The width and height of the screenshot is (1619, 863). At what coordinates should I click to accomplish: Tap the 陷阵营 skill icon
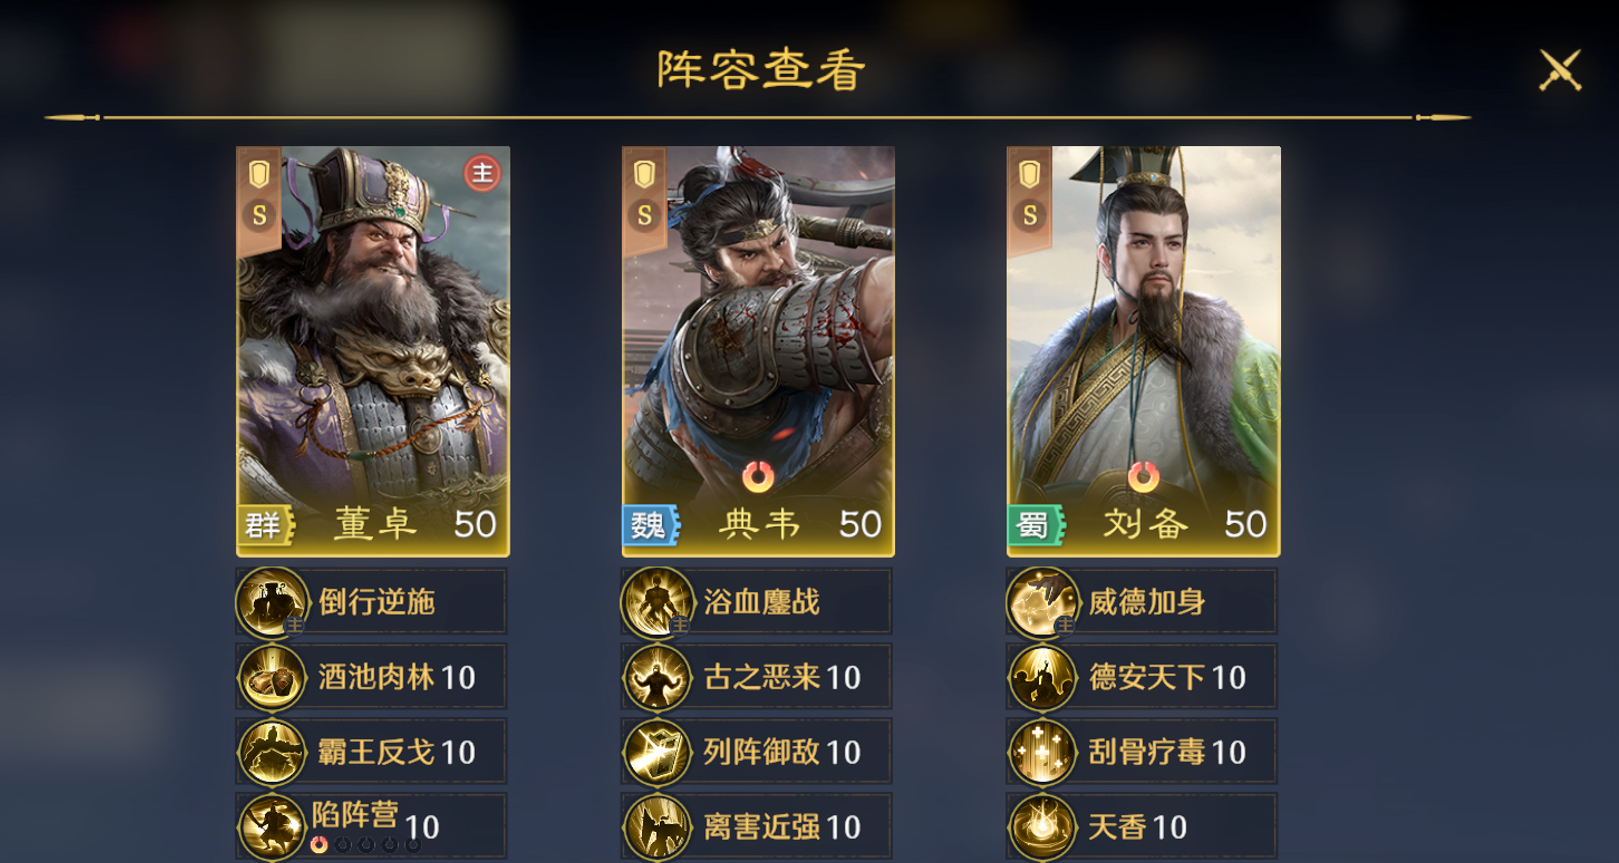271,827
